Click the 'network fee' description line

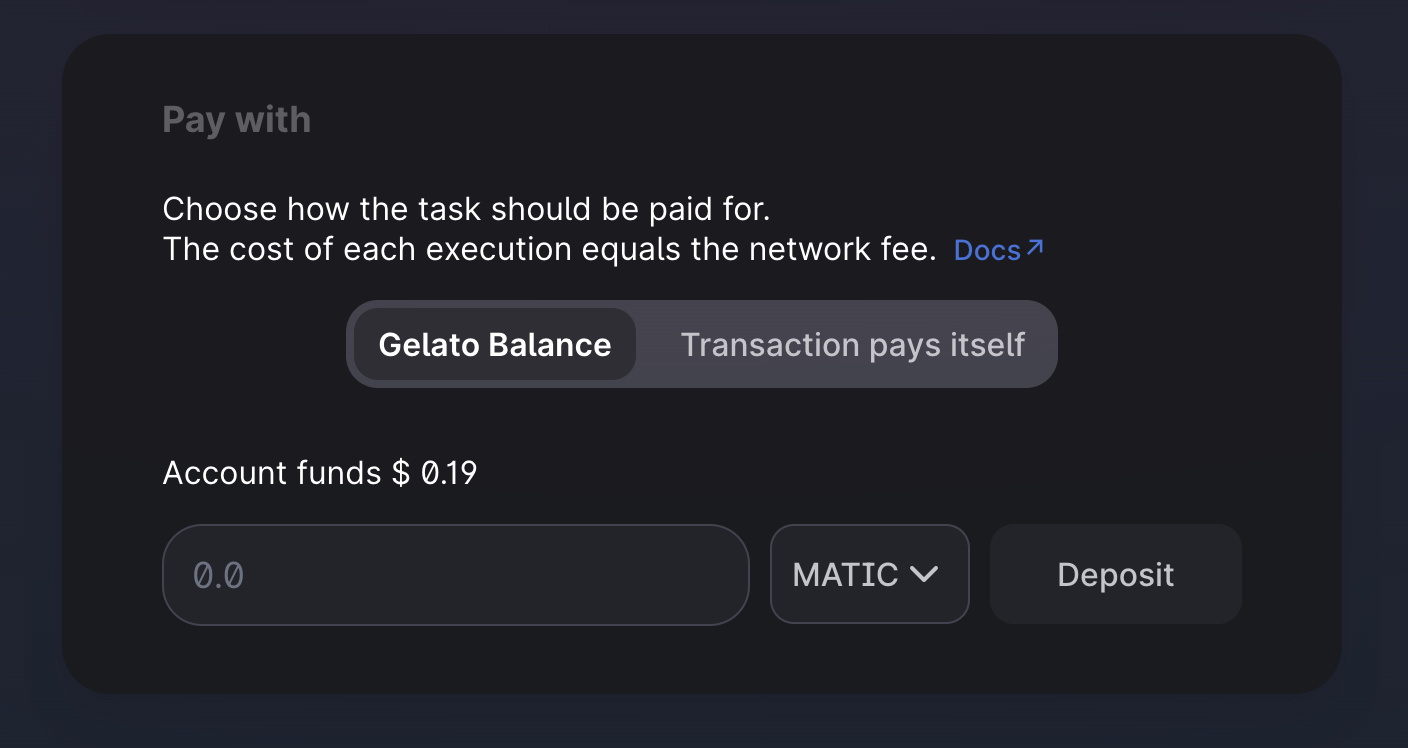550,249
